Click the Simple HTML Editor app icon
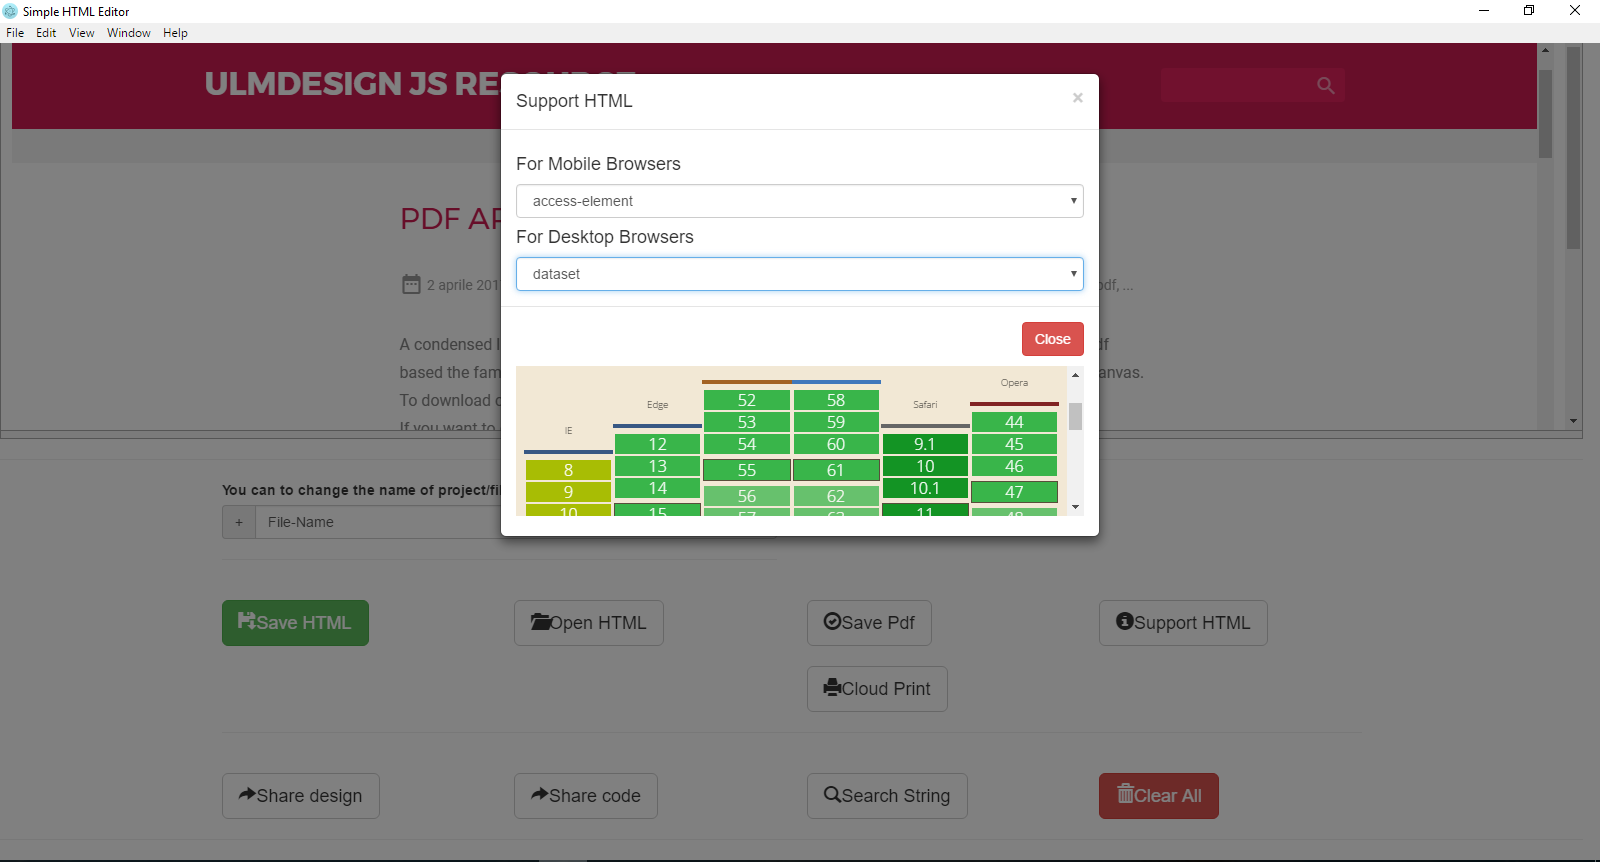This screenshot has width=1600, height=862. pos(10,11)
